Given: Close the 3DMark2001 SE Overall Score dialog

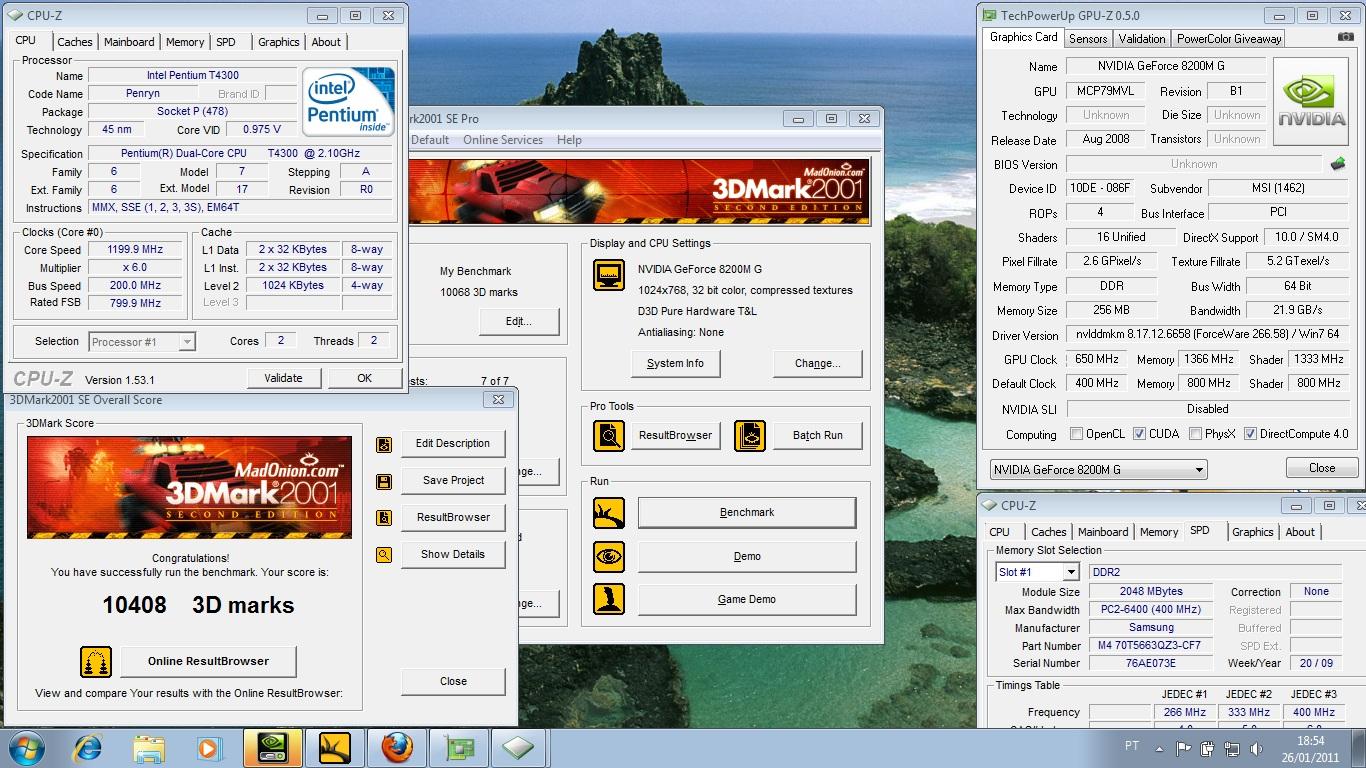Looking at the screenshot, I should 498,399.
